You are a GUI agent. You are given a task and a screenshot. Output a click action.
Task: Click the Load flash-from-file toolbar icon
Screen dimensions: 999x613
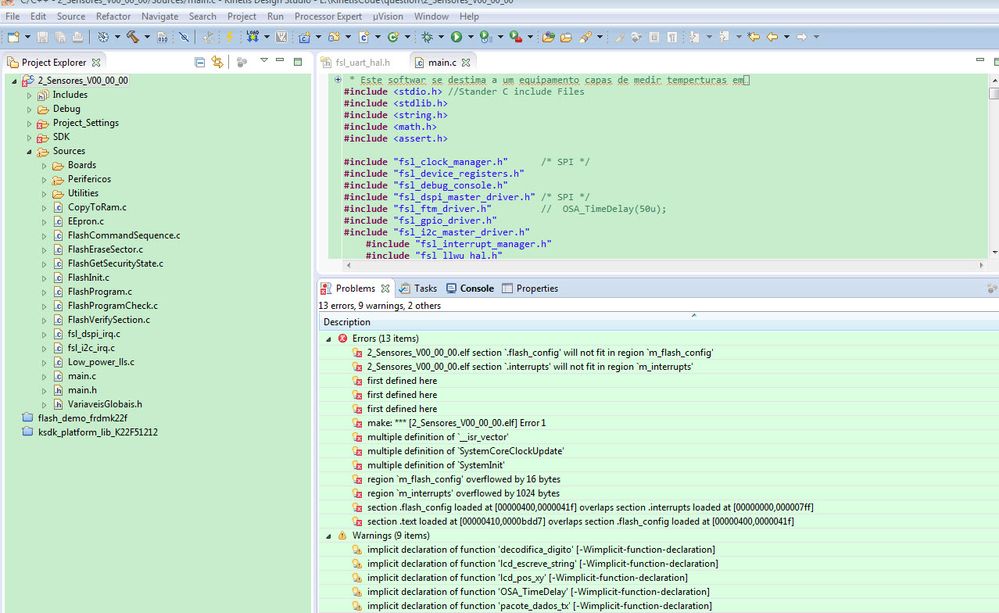253,37
